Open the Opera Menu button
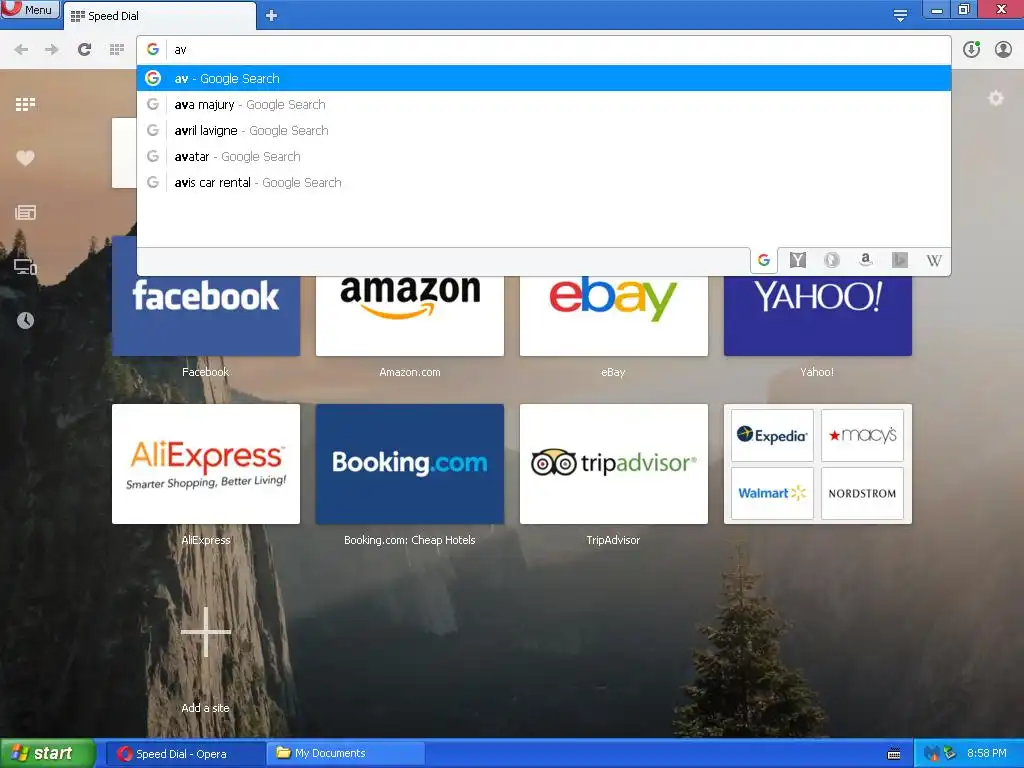This screenshot has width=1024, height=768. click(x=30, y=9)
